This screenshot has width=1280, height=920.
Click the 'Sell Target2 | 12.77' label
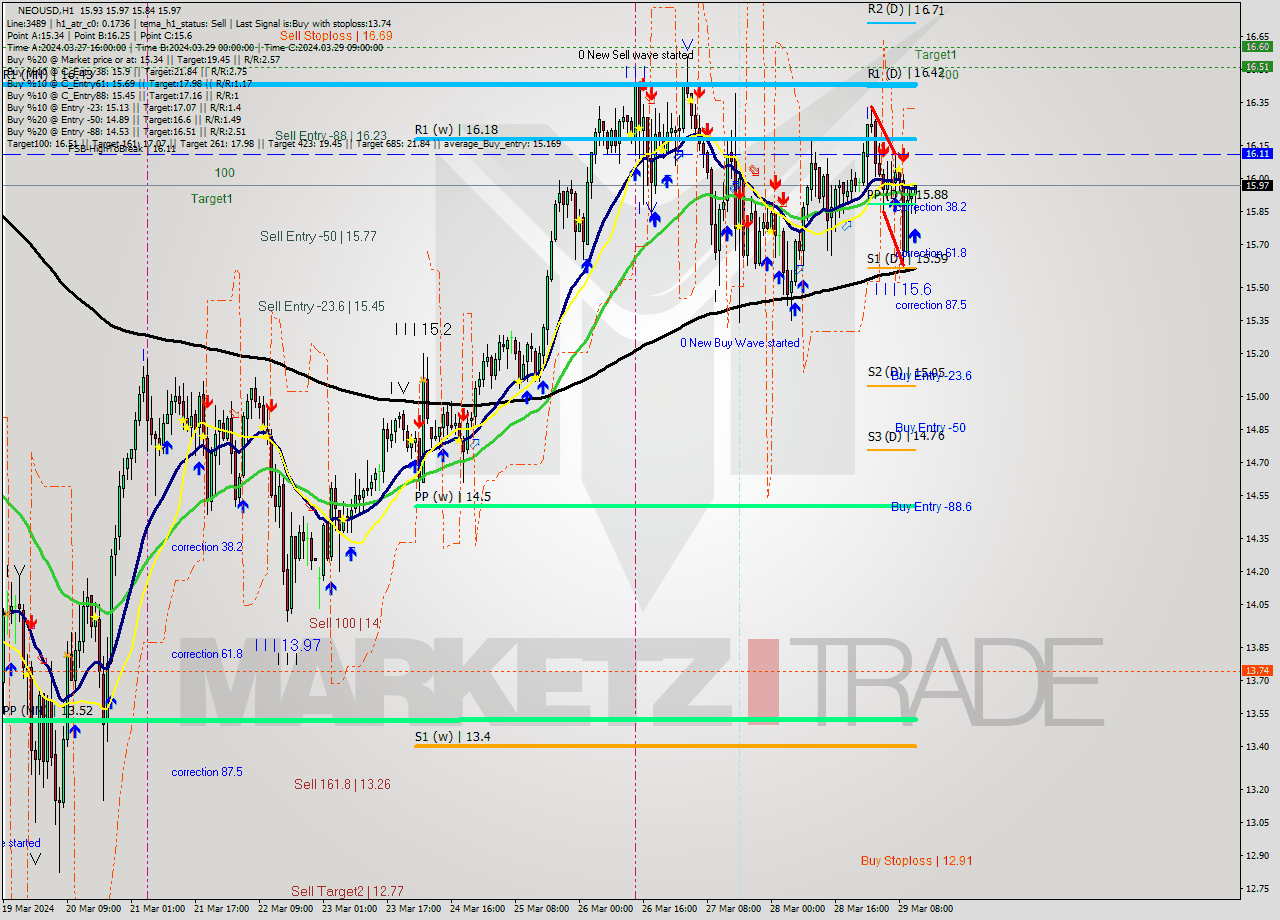pos(347,891)
